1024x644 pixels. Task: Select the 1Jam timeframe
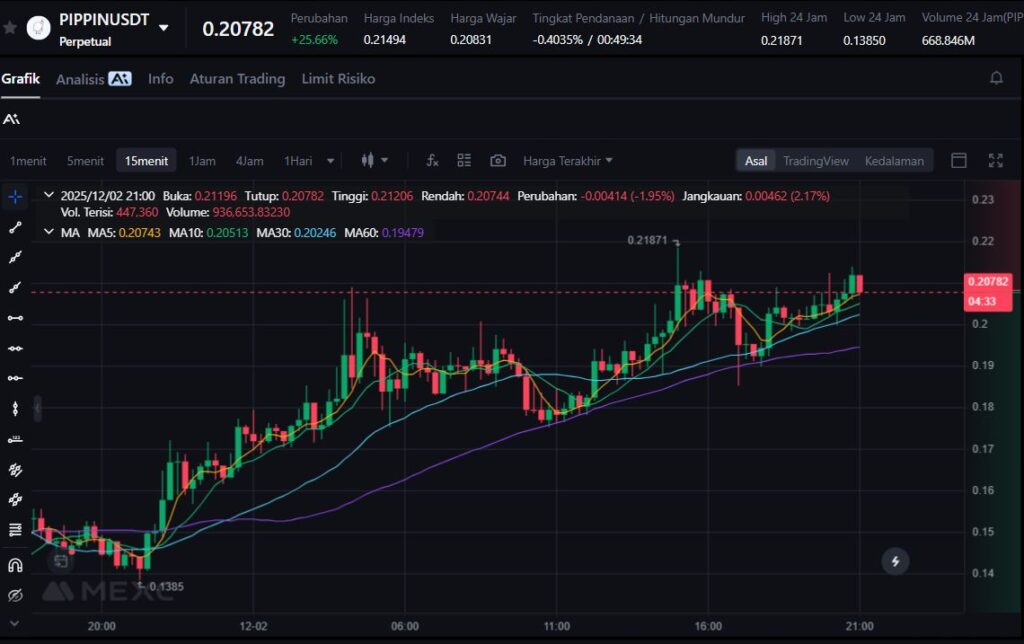click(x=202, y=161)
